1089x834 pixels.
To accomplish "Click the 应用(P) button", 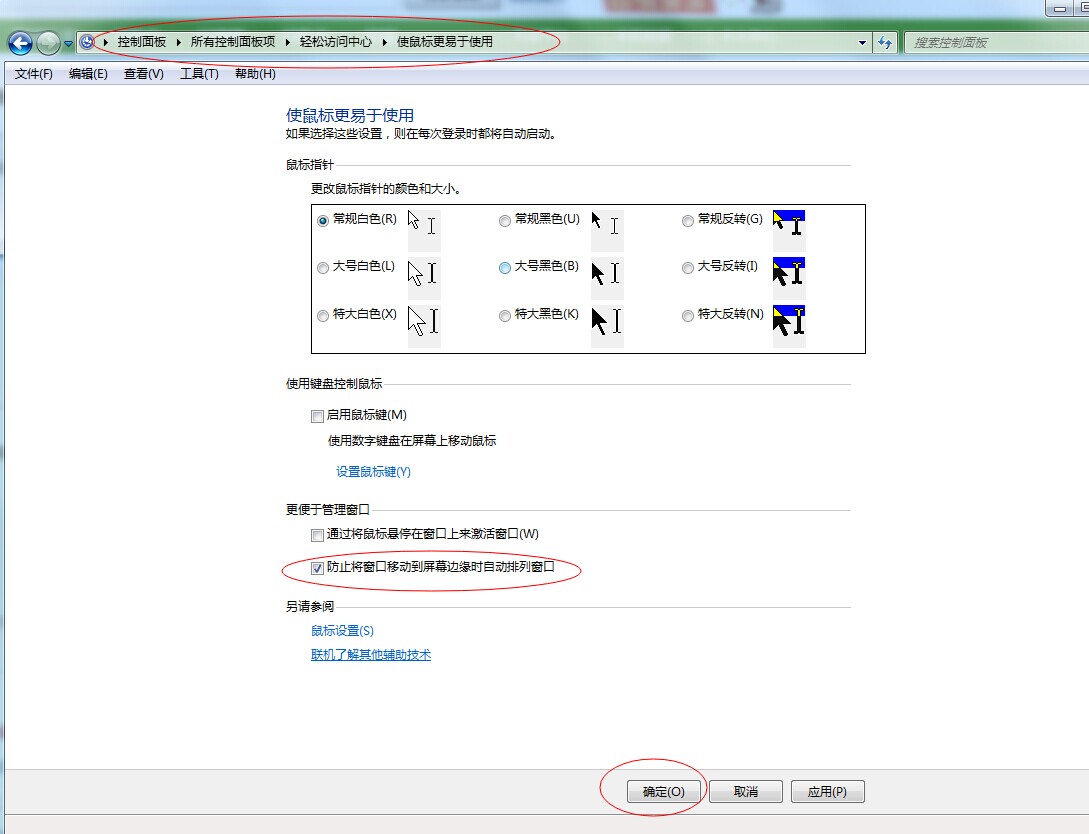I will coord(828,792).
